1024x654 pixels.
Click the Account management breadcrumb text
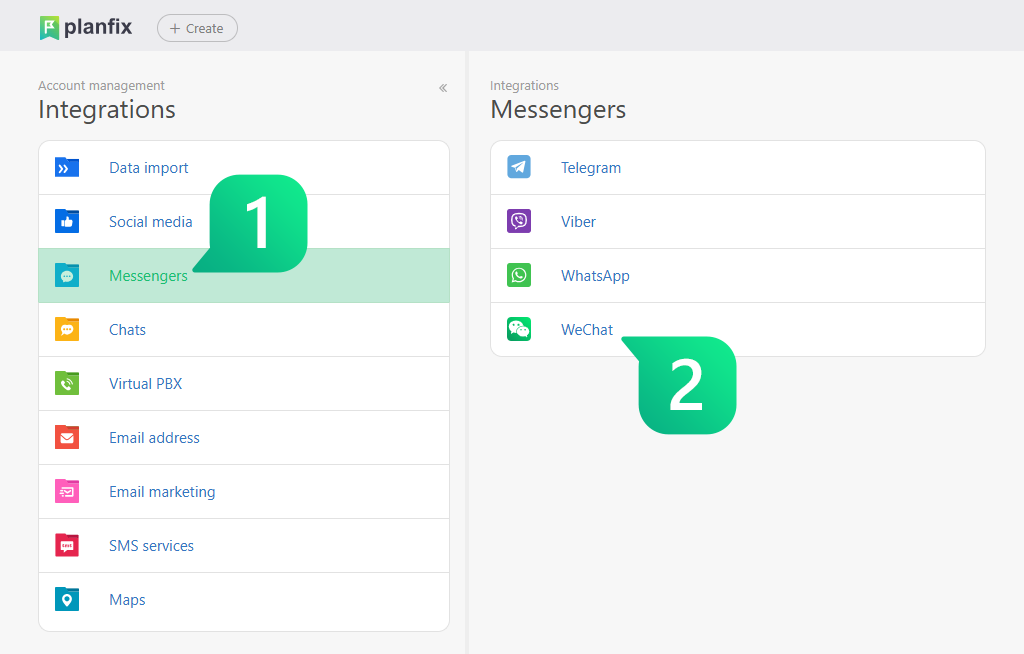pos(101,86)
